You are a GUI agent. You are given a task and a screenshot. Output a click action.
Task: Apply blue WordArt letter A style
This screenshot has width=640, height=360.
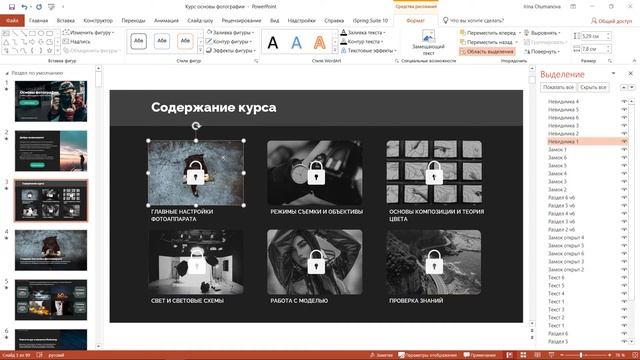click(x=296, y=42)
